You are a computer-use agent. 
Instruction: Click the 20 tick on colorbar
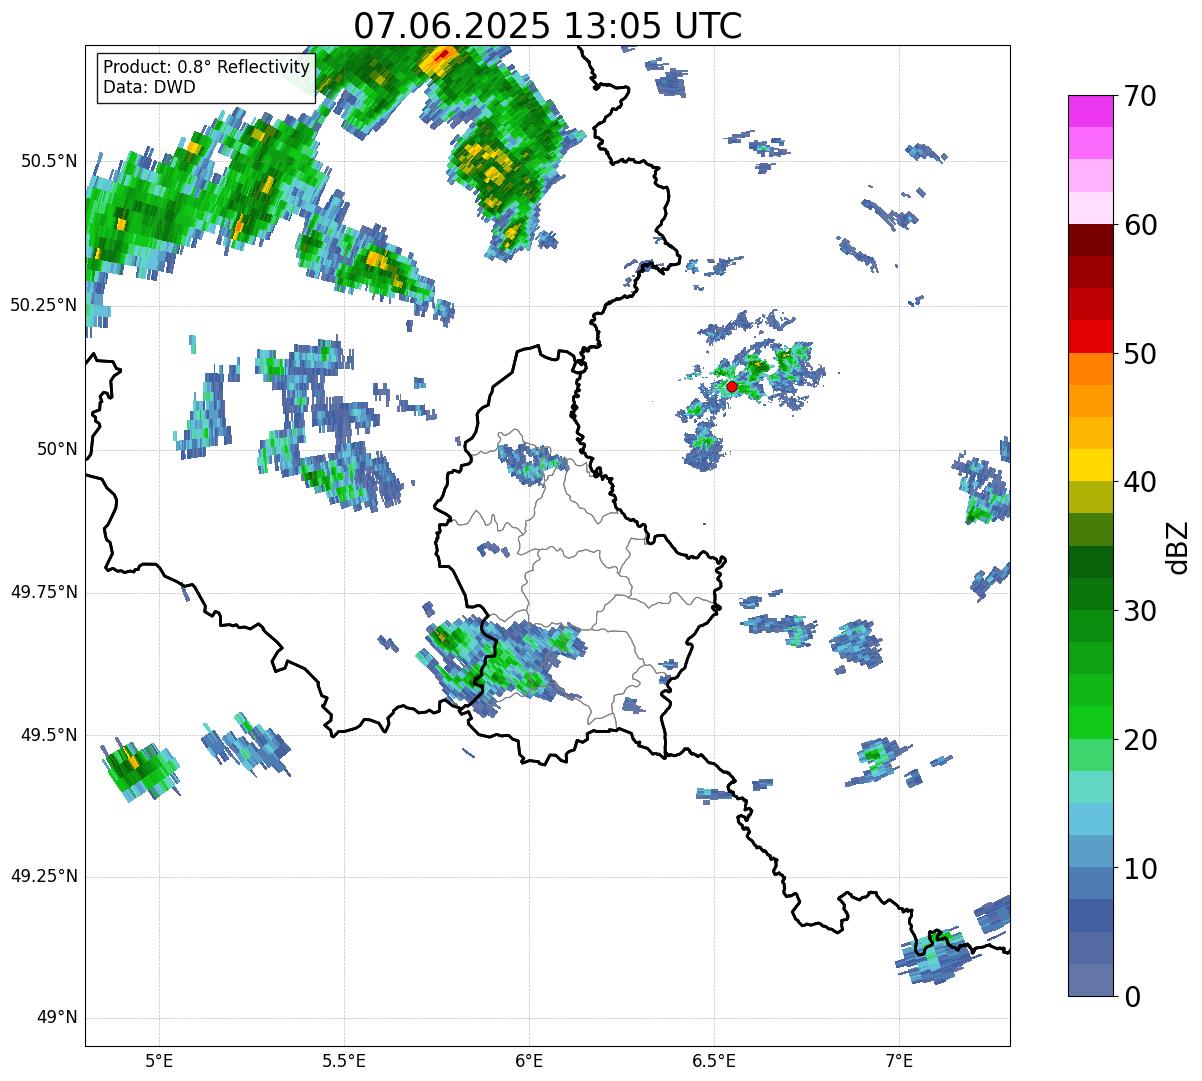point(1139,740)
